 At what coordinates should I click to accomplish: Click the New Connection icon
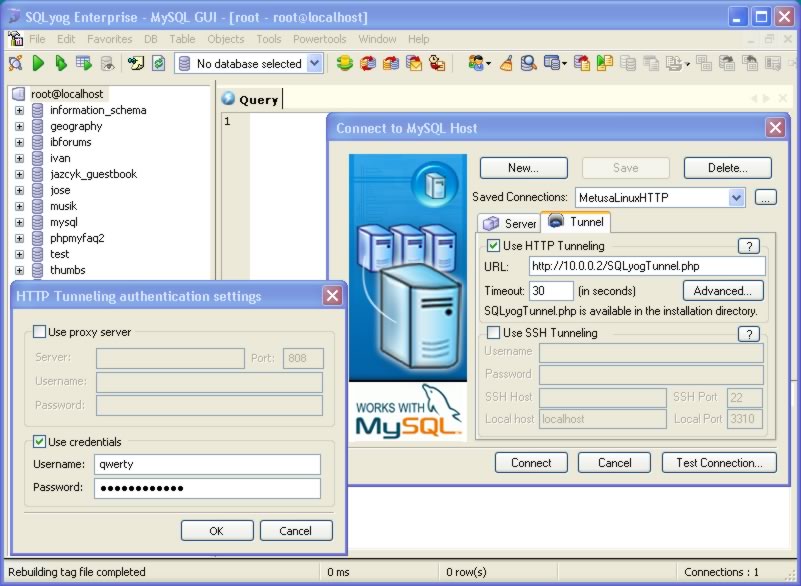(14, 62)
